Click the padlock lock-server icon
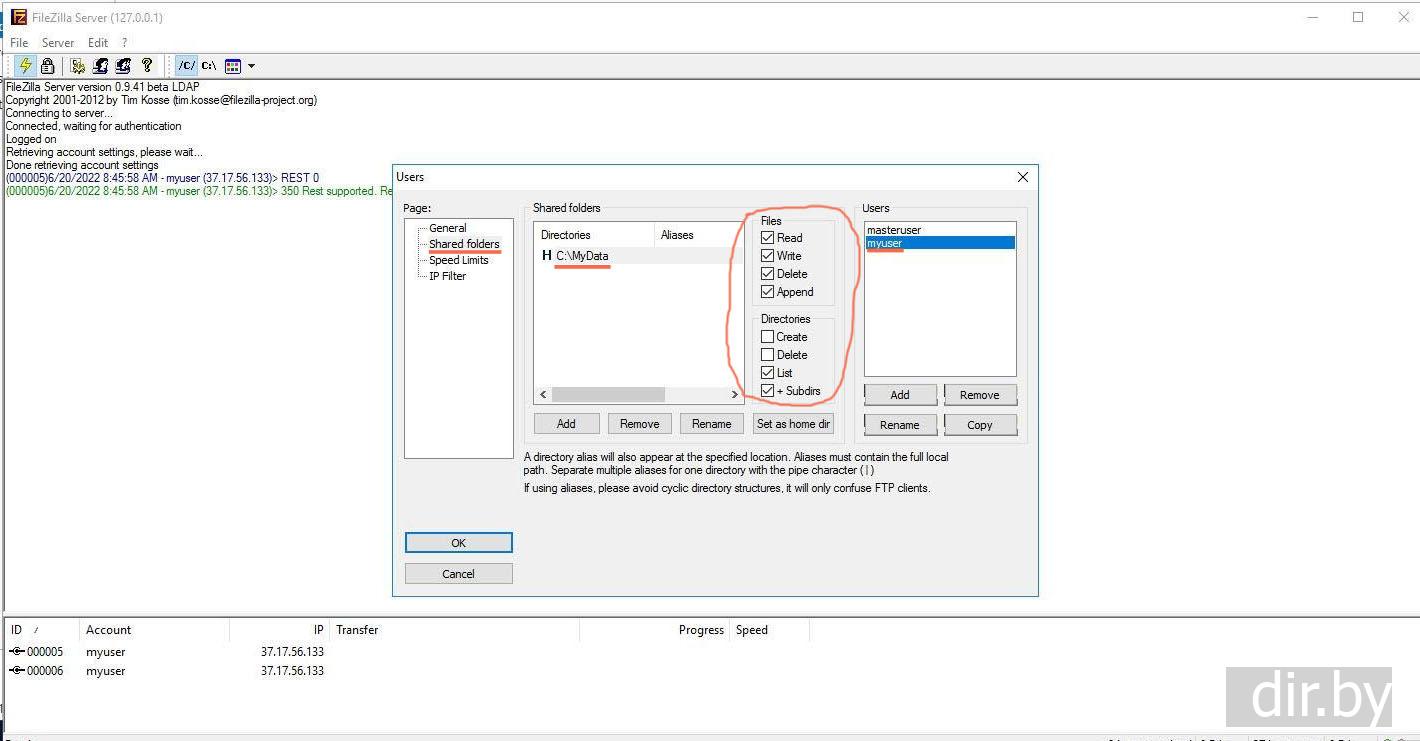The image size is (1420, 741). (x=47, y=66)
